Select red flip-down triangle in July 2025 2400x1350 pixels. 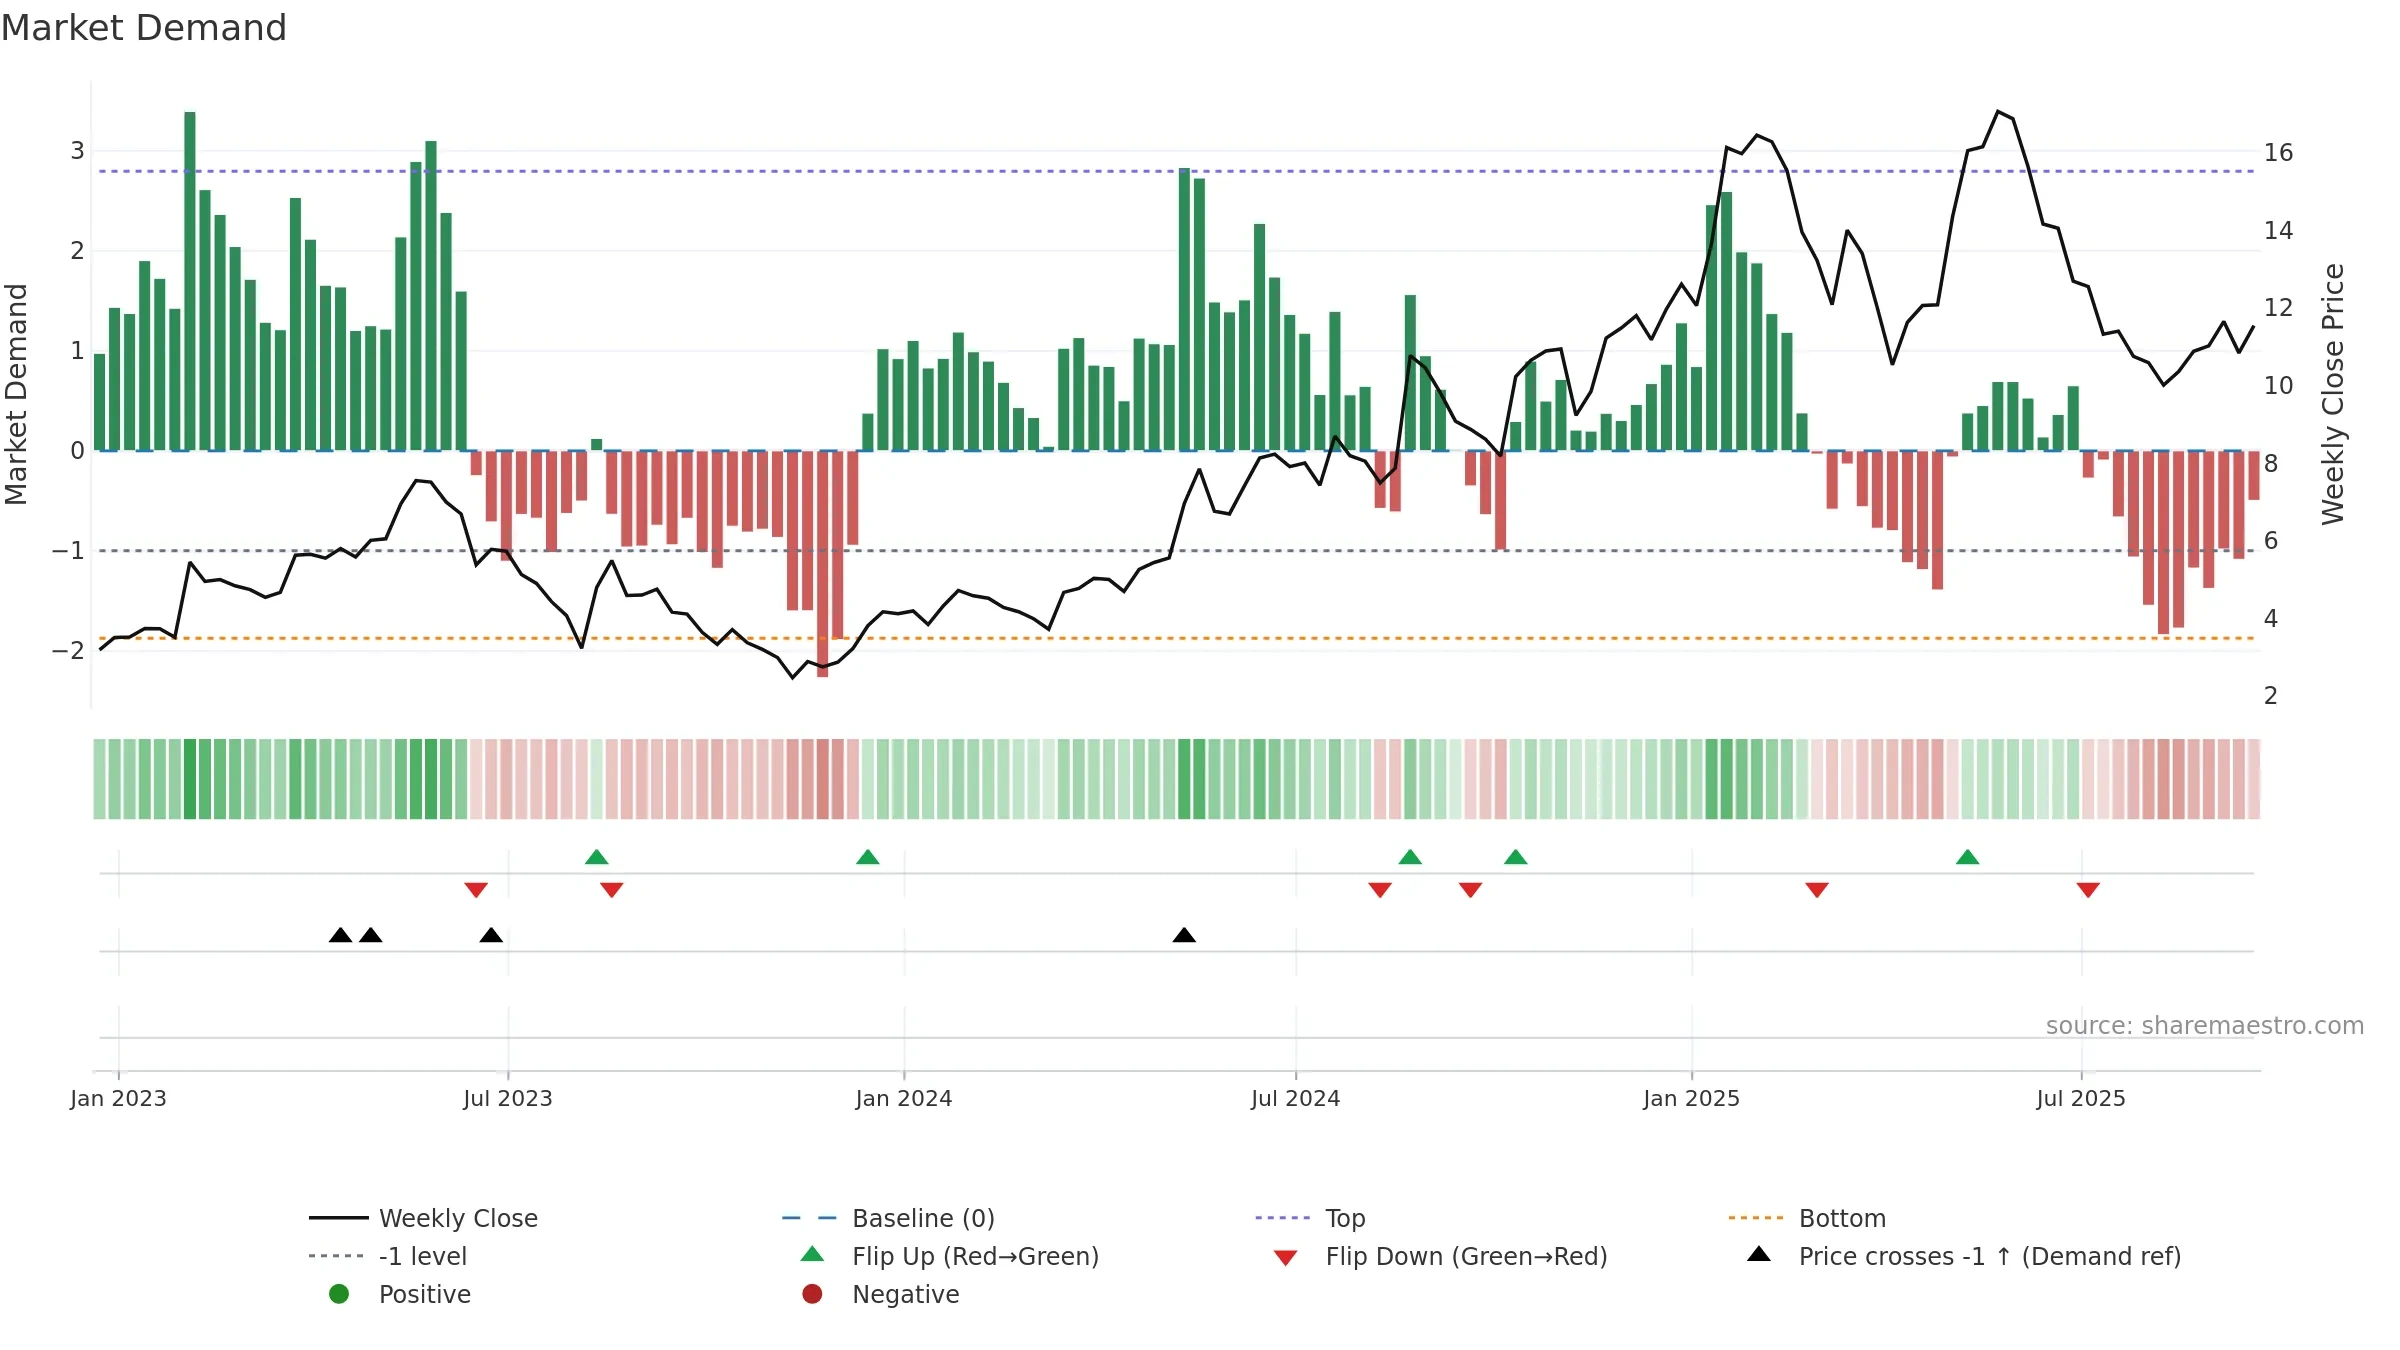coord(2088,890)
